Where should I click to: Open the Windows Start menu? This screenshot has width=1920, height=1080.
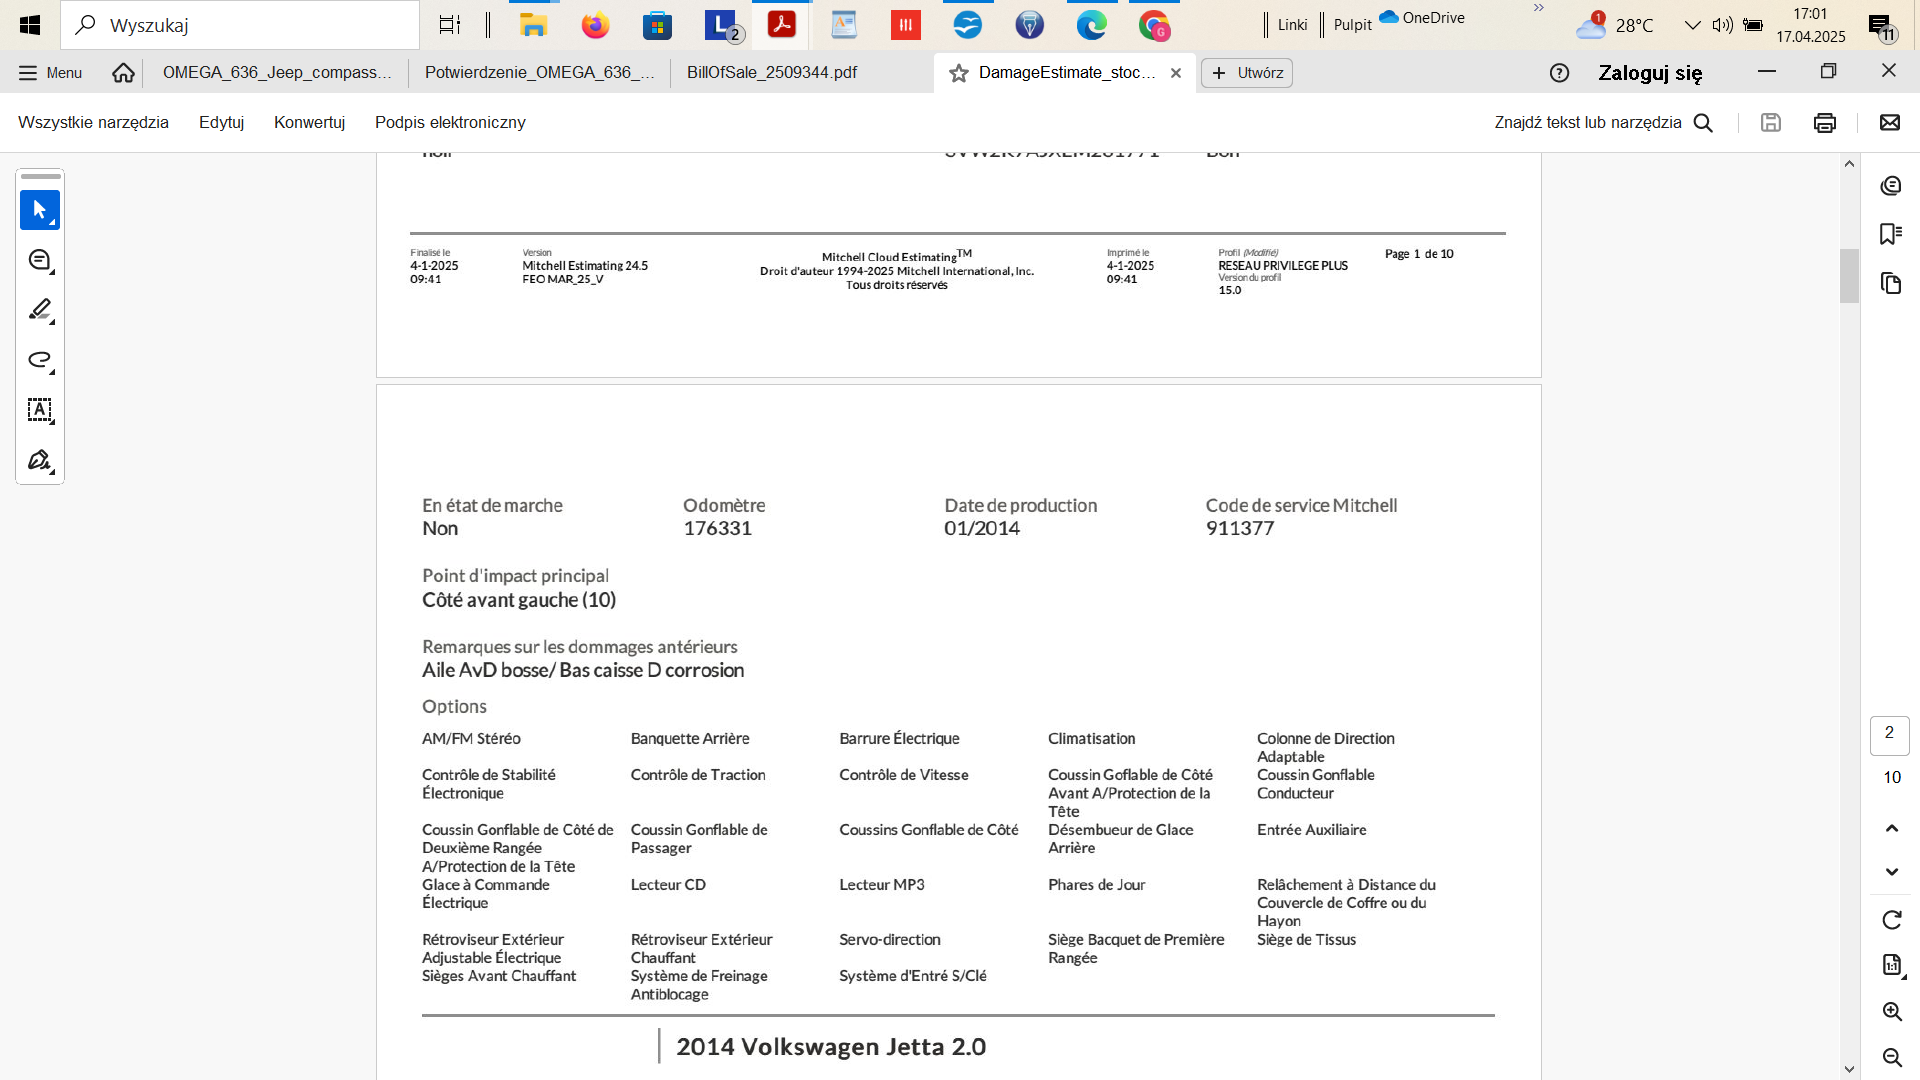[x=30, y=25]
